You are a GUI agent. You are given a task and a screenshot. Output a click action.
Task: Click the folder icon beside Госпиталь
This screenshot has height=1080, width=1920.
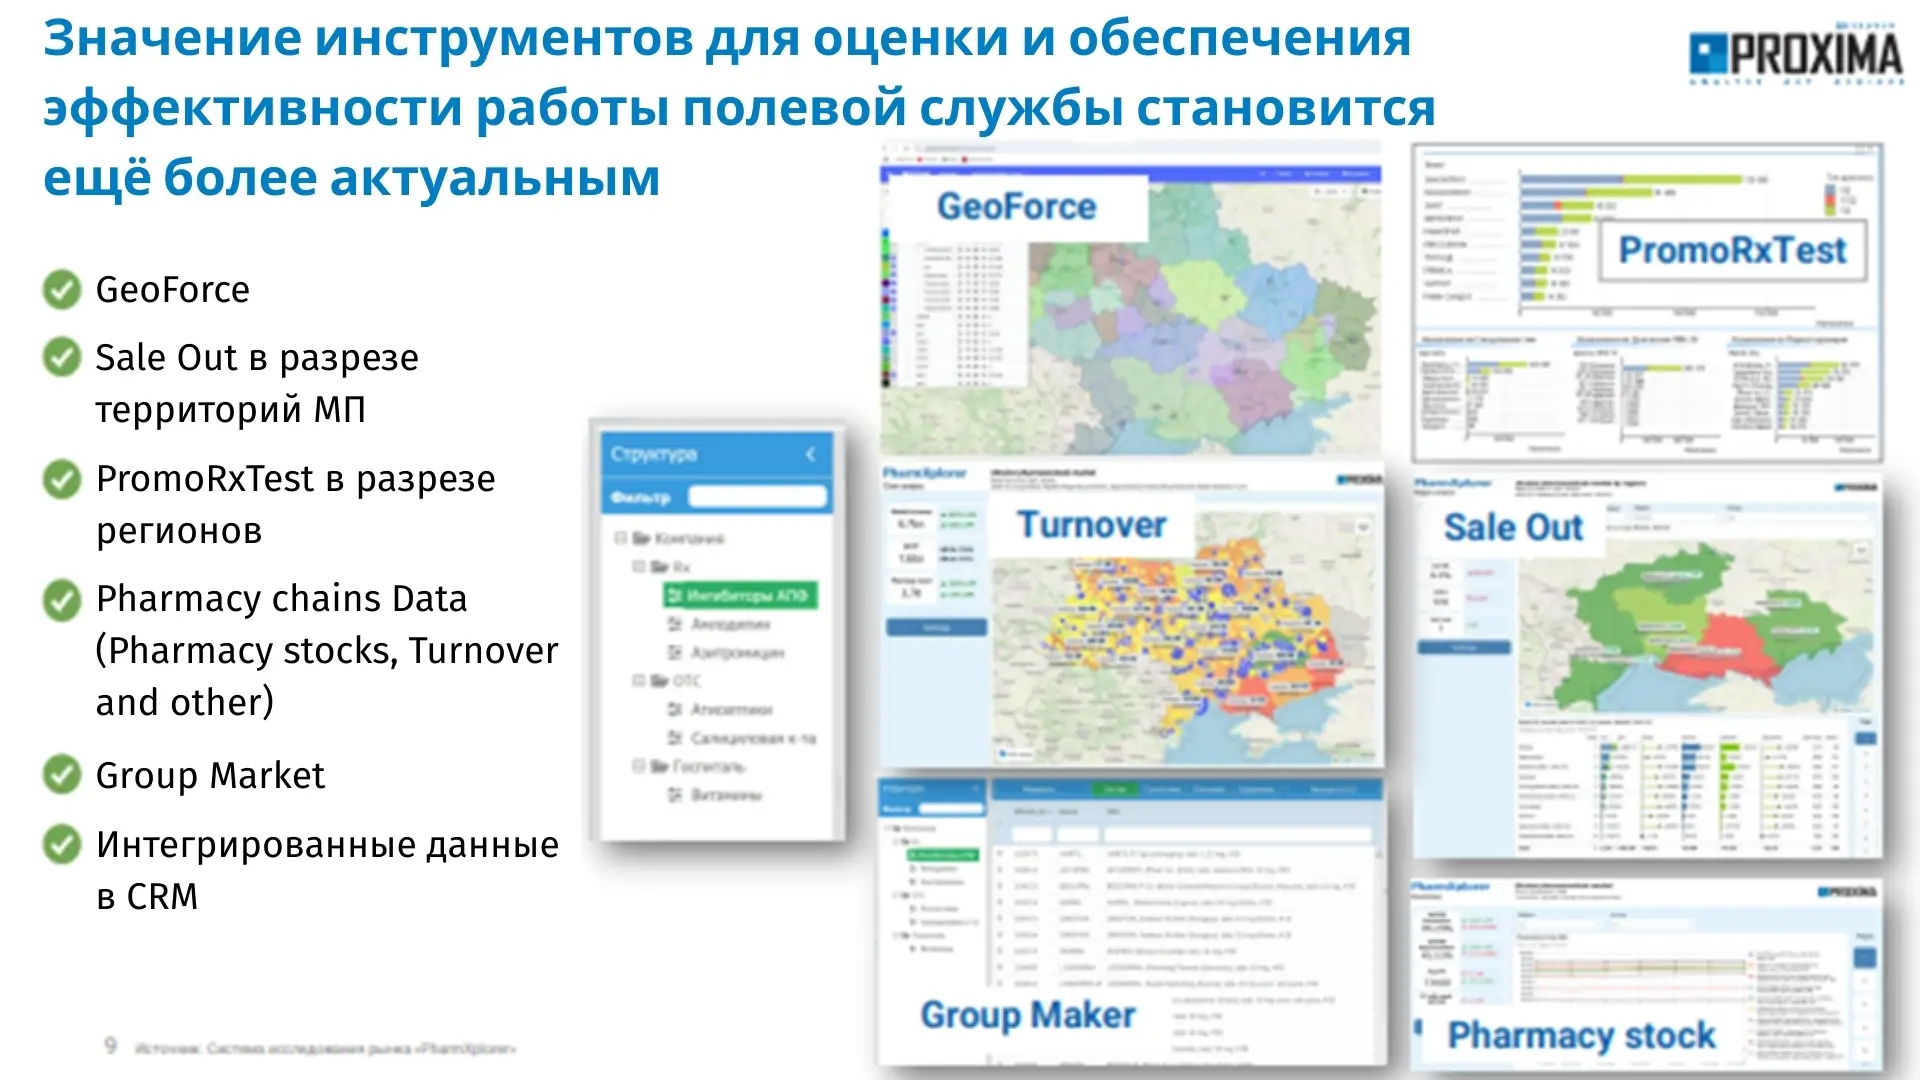(660, 767)
